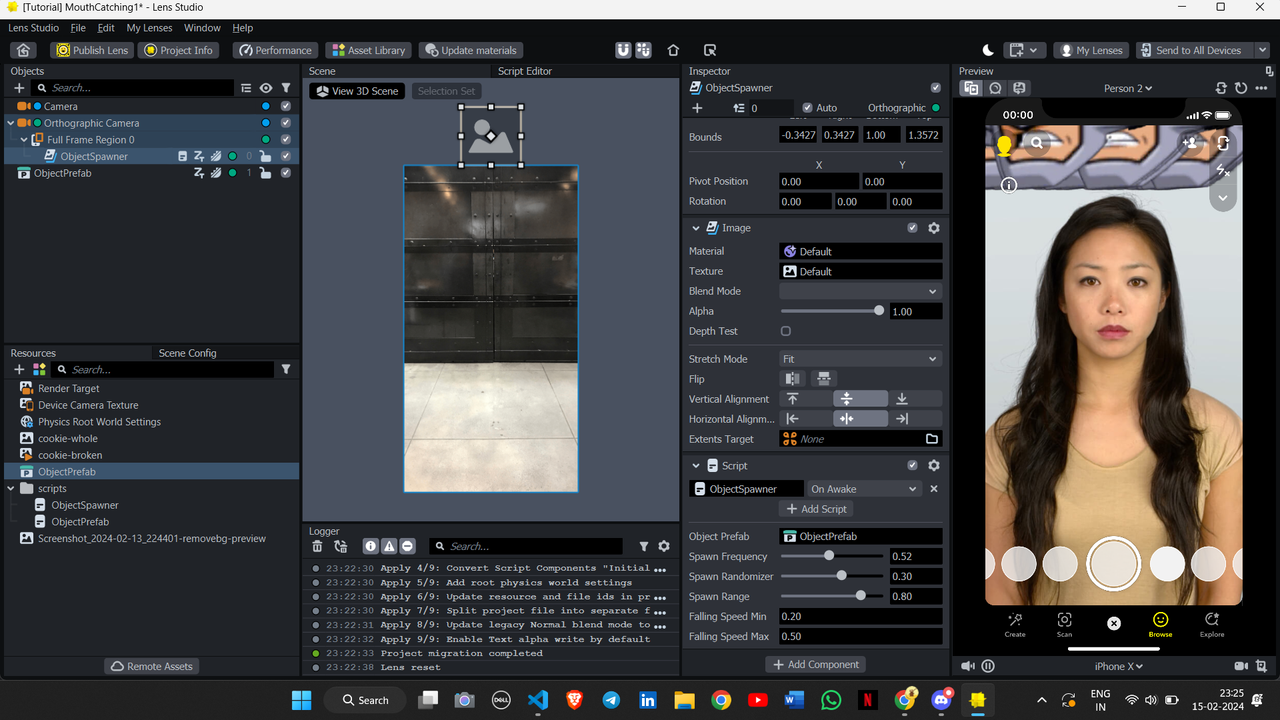Collapse Orthographic Camera tree node
The width and height of the screenshot is (1280, 720).
[11, 123]
